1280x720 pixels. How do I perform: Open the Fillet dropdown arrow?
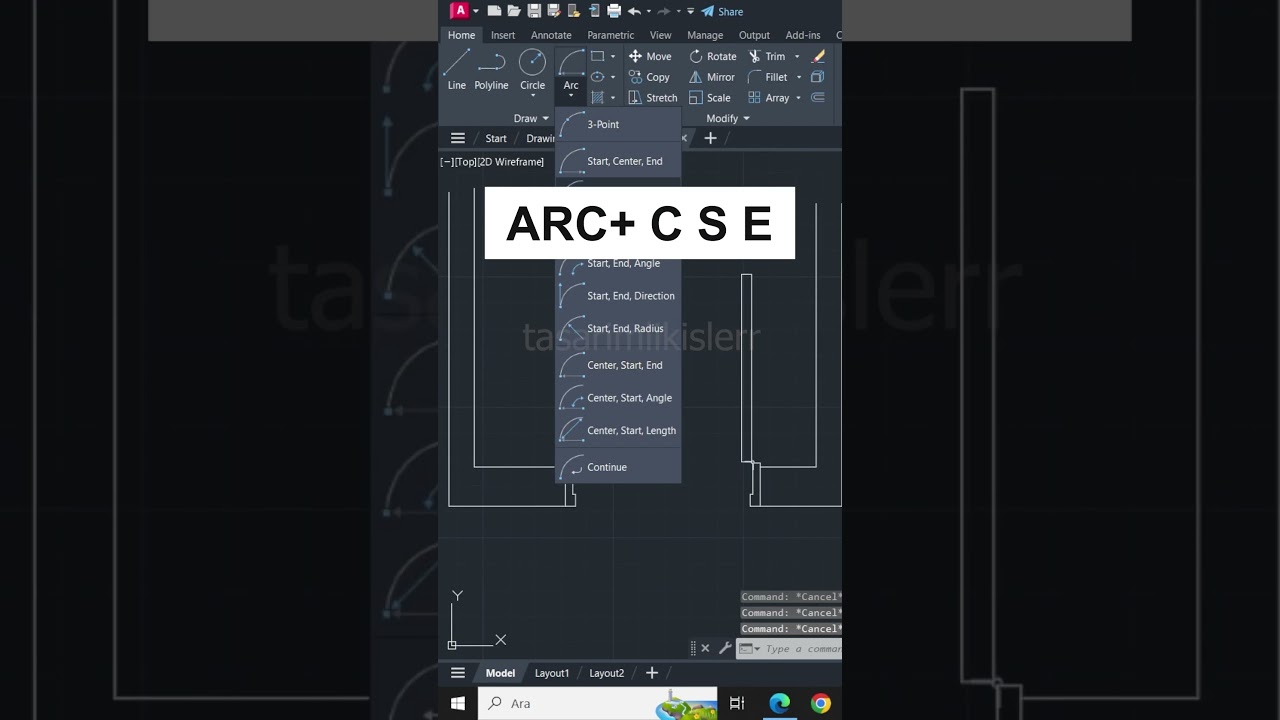(x=799, y=77)
